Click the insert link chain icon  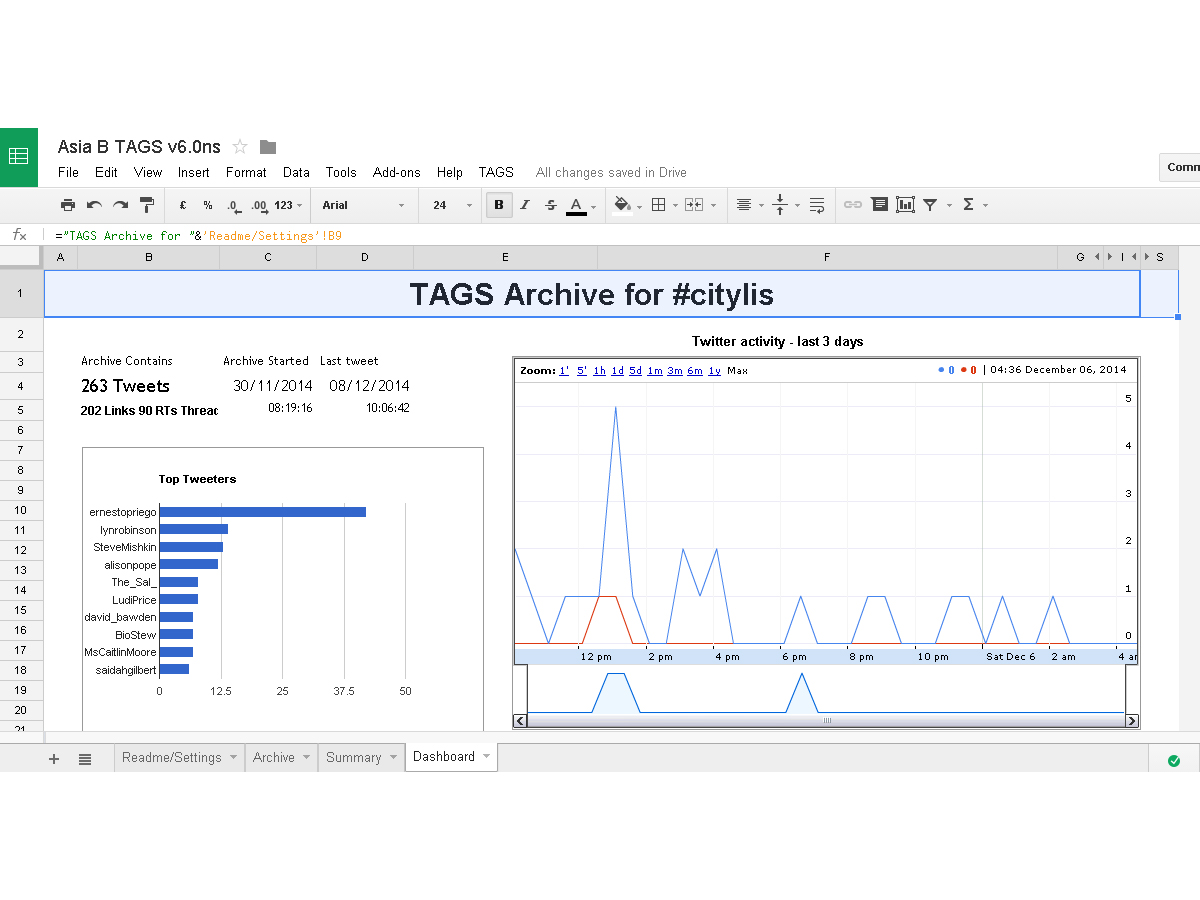[x=853, y=205]
